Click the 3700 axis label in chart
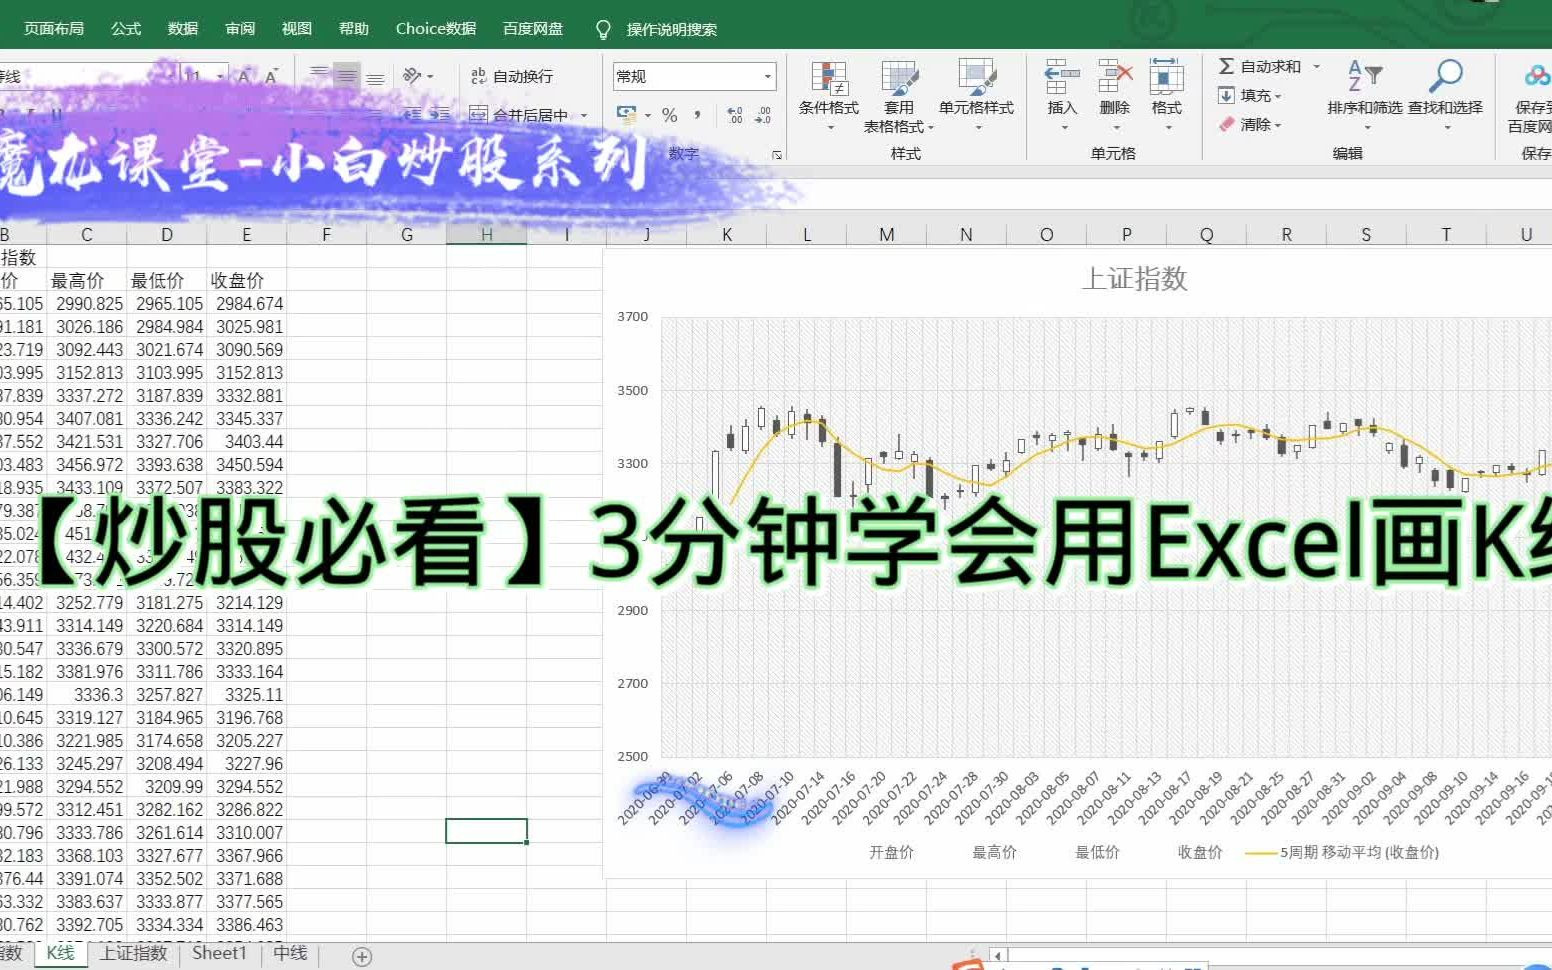The image size is (1552, 970). click(x=632, y=316)
